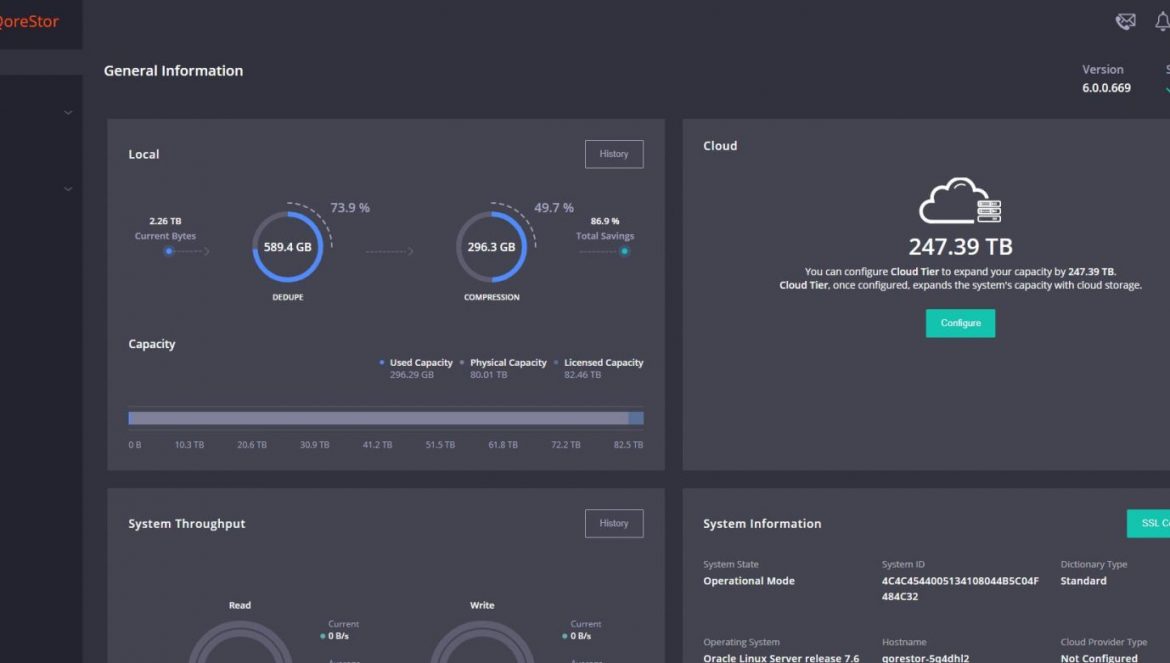The image size is (1170, 663).
Task: Click the System Information panel title
Action: [x=762, y=524]
